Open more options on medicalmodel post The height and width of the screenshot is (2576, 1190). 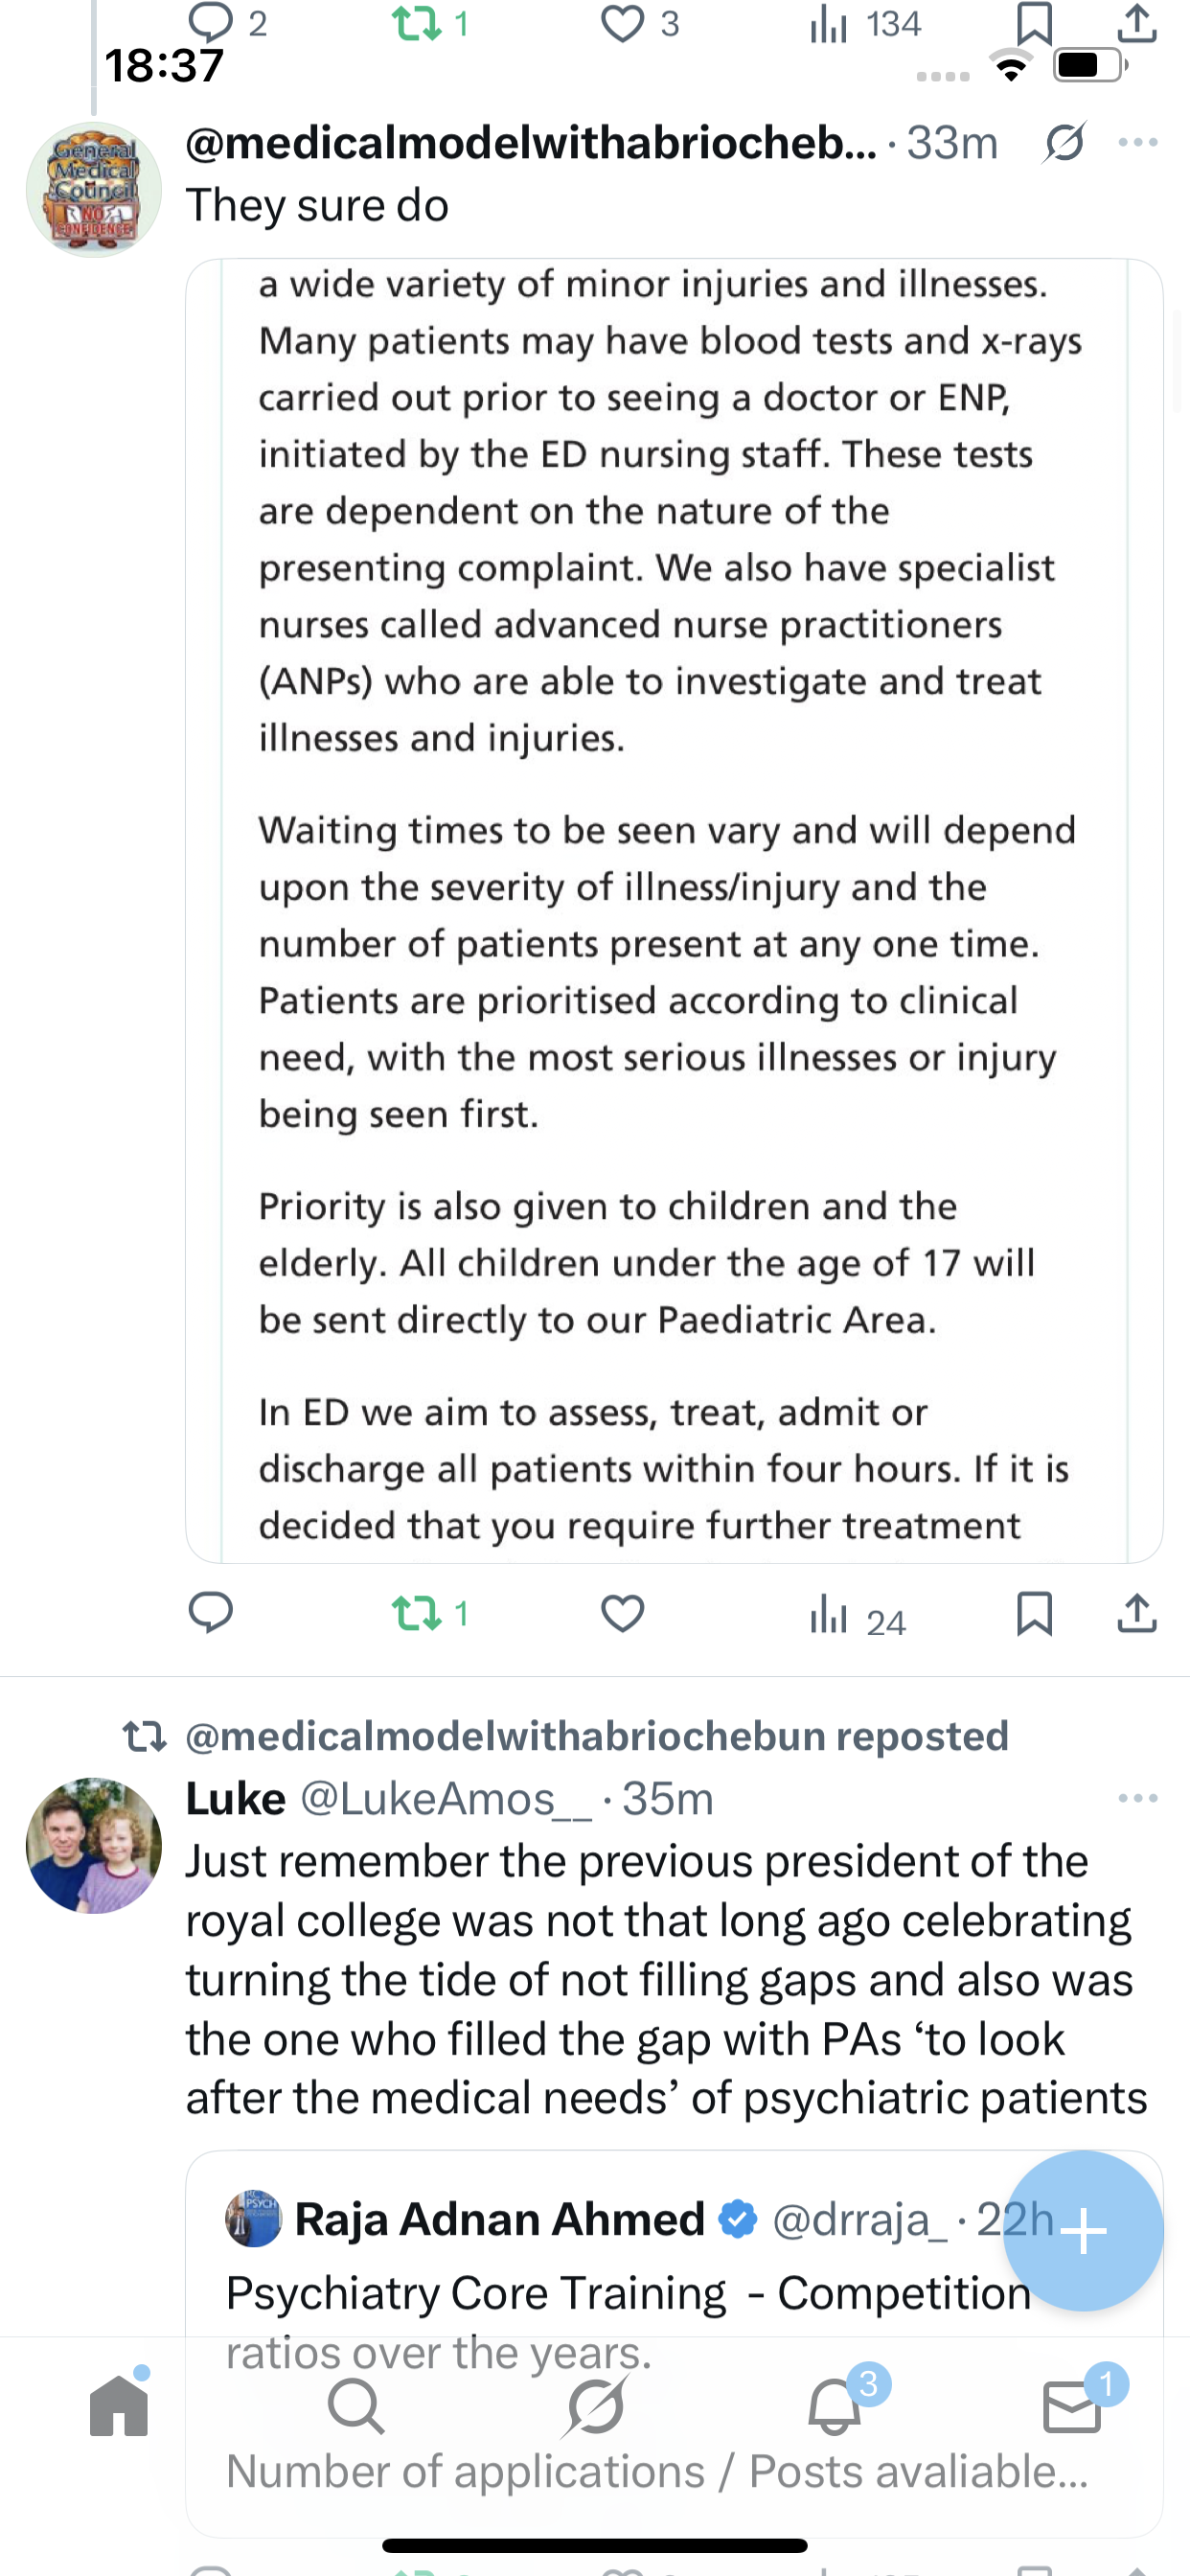point(1138,143)
